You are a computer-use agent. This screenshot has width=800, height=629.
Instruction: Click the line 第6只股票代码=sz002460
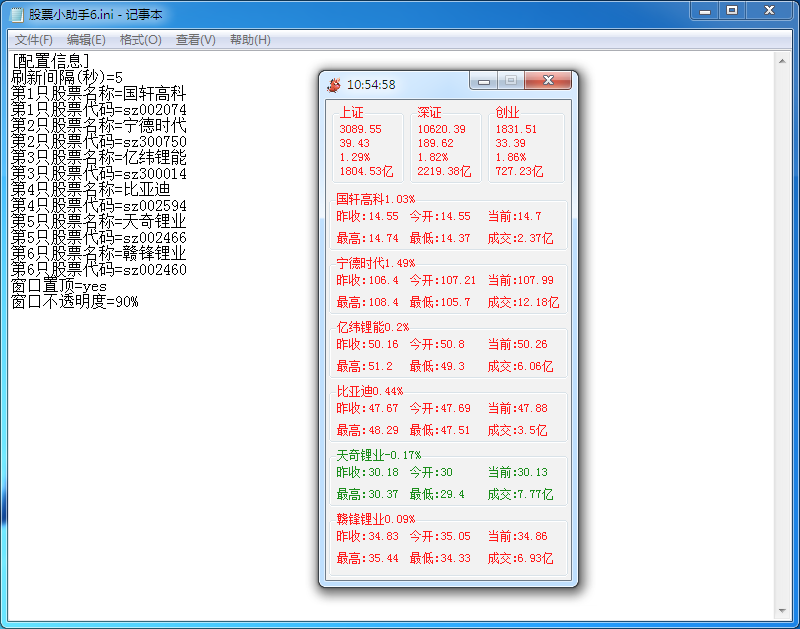pyautogui.click(x=98, y=269)
